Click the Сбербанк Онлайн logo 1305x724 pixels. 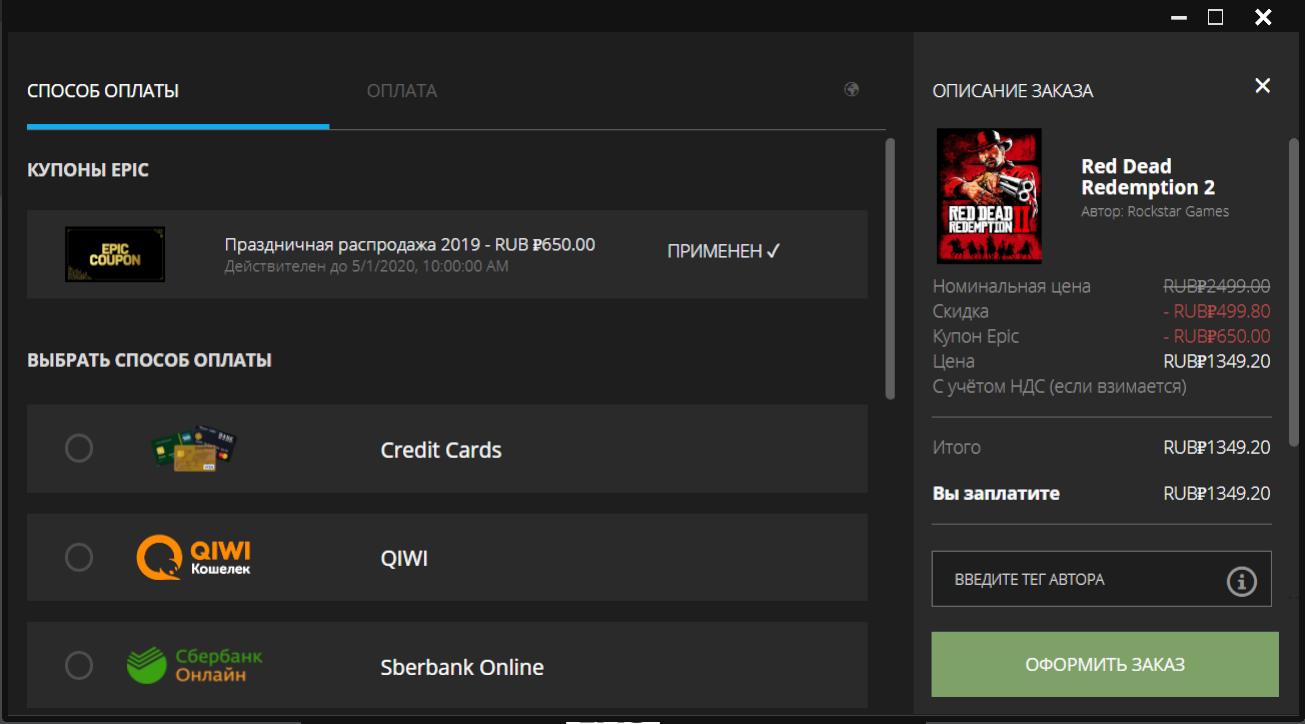(x=195, y=666)
